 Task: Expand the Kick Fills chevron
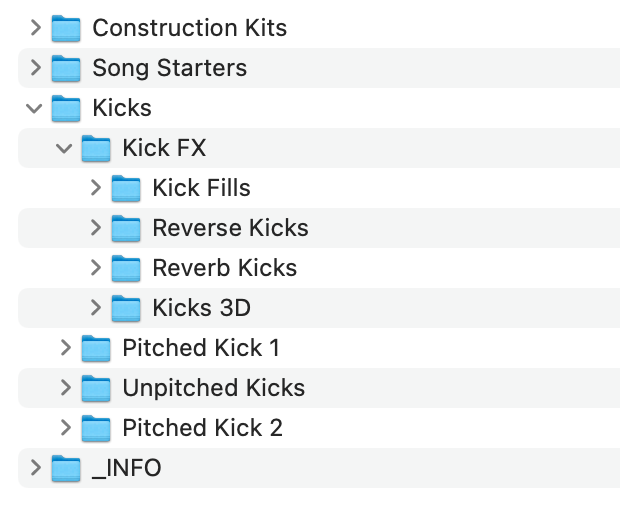click(96, 188)
